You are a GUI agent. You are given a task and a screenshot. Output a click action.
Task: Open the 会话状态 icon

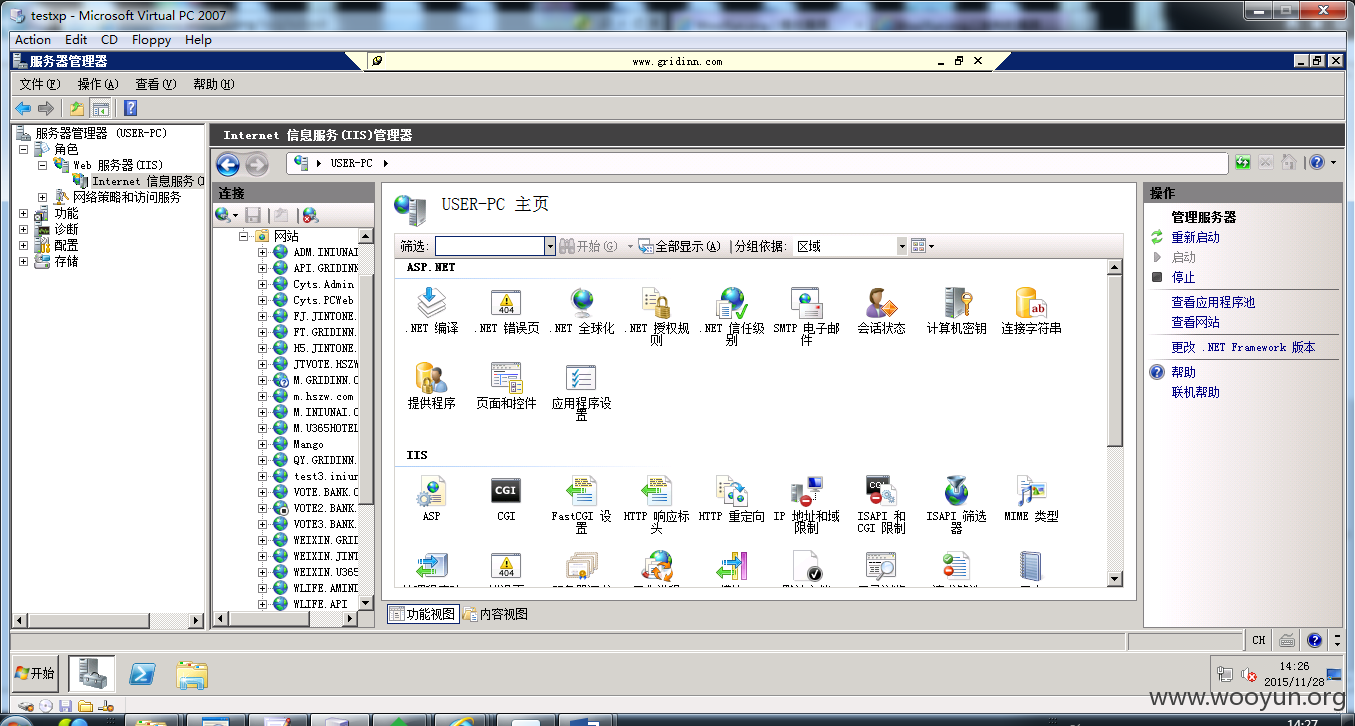(x=881, y=303)
